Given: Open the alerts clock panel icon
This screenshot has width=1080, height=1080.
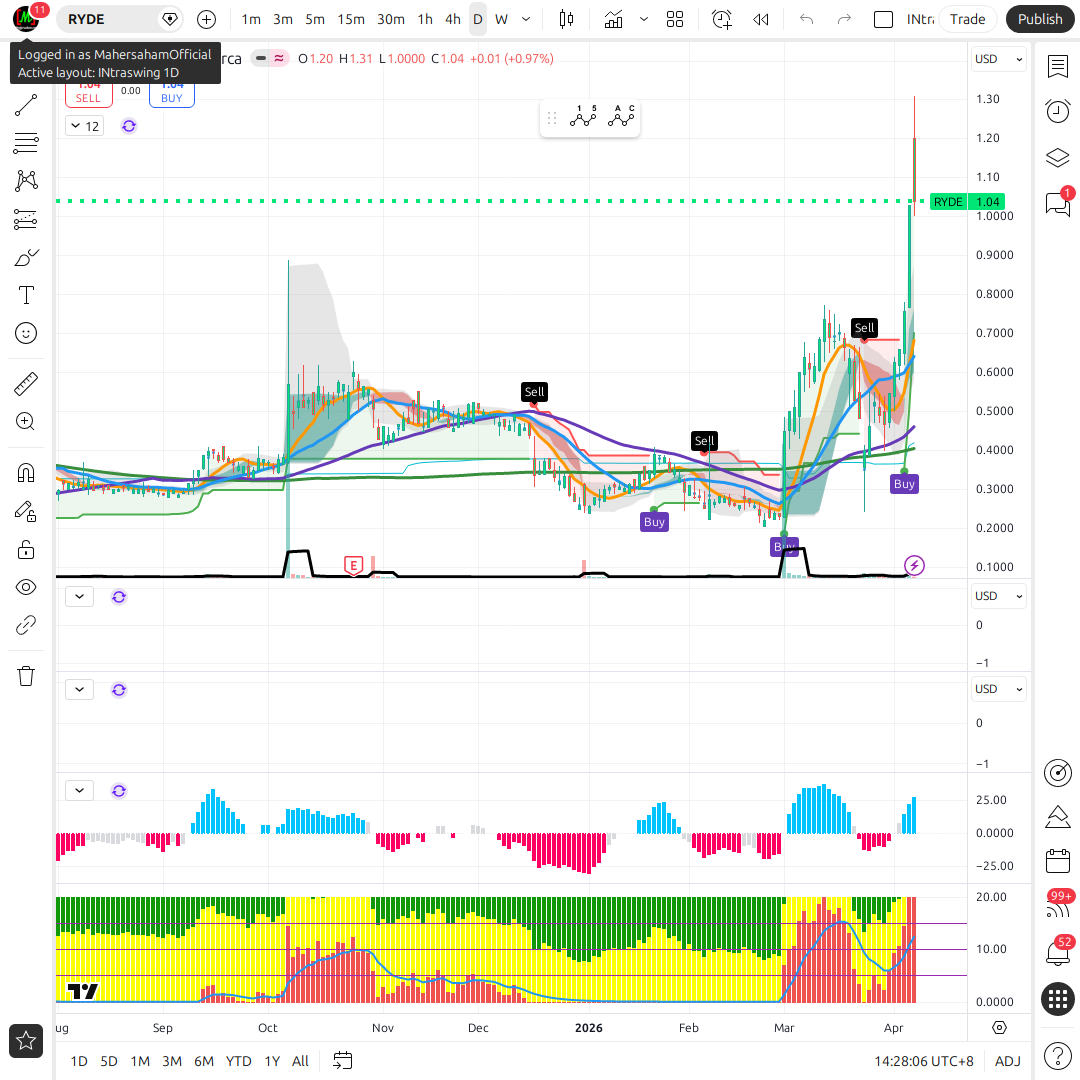Looking at the screenshot, I should click(x=1057, y=111).
